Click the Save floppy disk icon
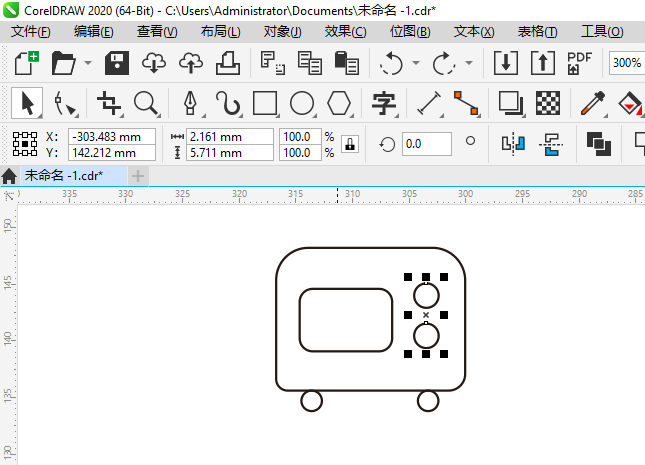Viewport: 645px width, 465px height. tap(116, 63)
